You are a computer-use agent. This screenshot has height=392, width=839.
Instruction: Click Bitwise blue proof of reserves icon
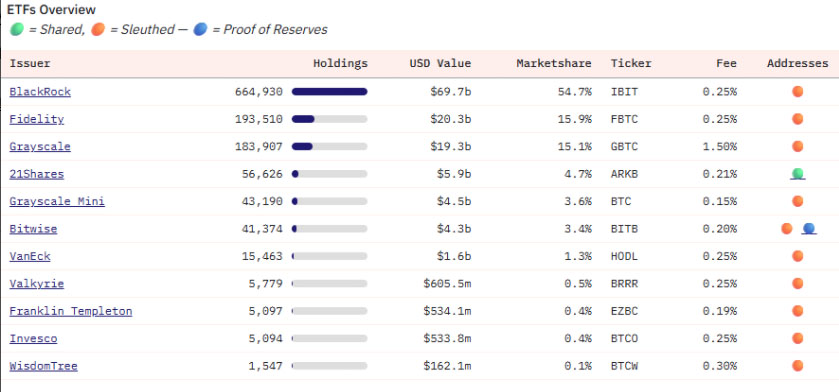point(809,229)
